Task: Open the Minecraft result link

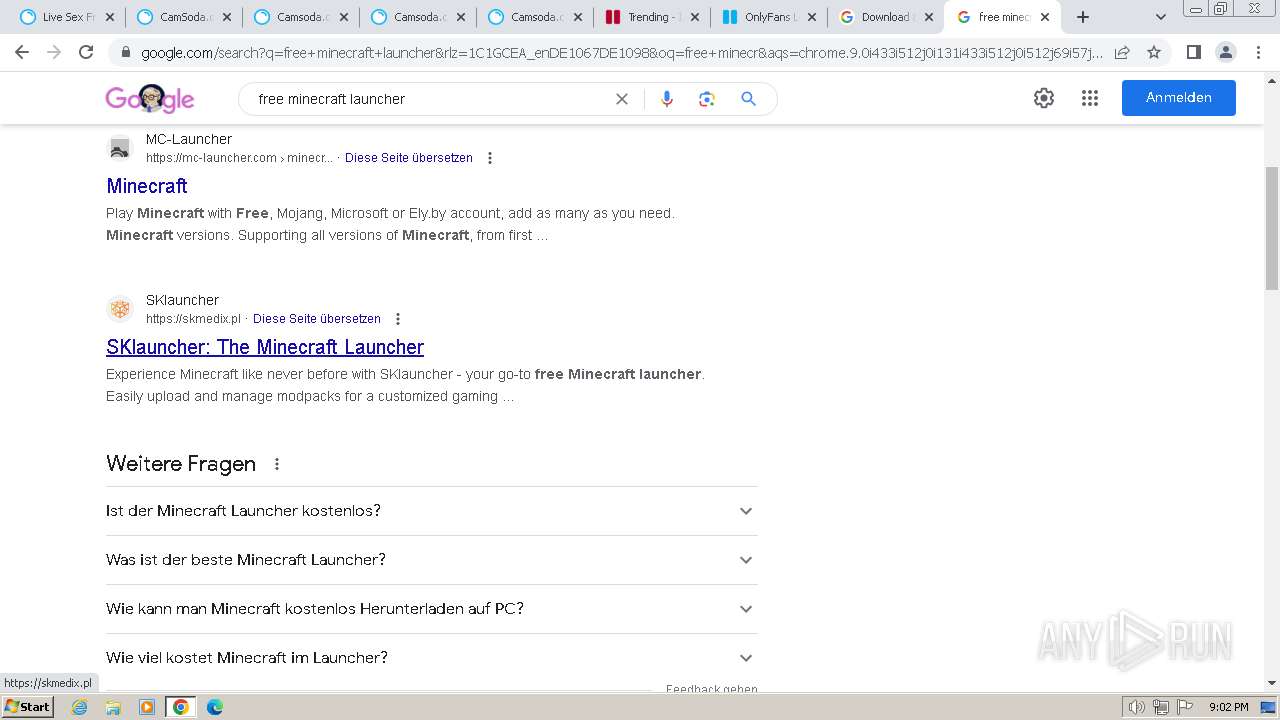Action: click(x=147, y=186)
